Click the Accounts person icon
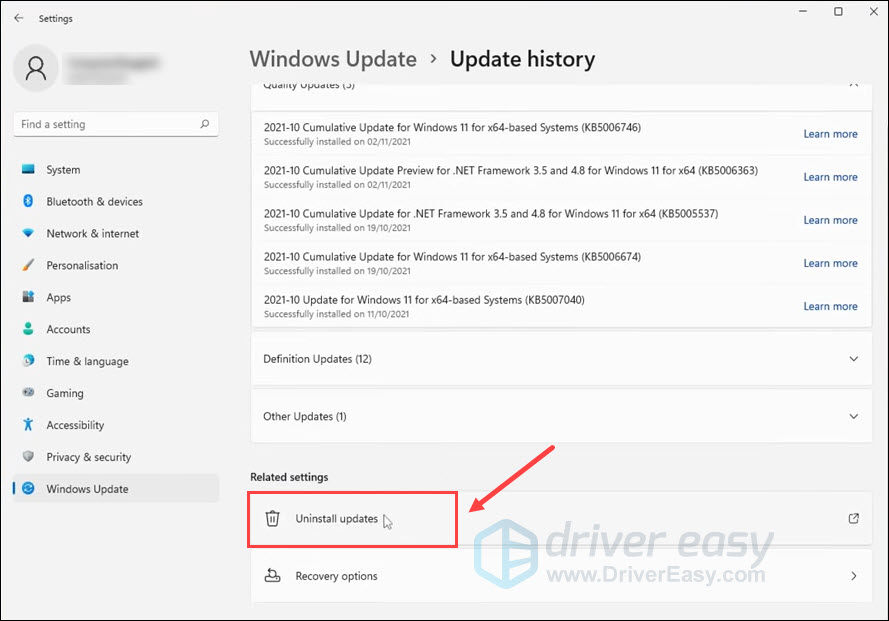This screenshot has width=889, height=621. click(28, 329)
